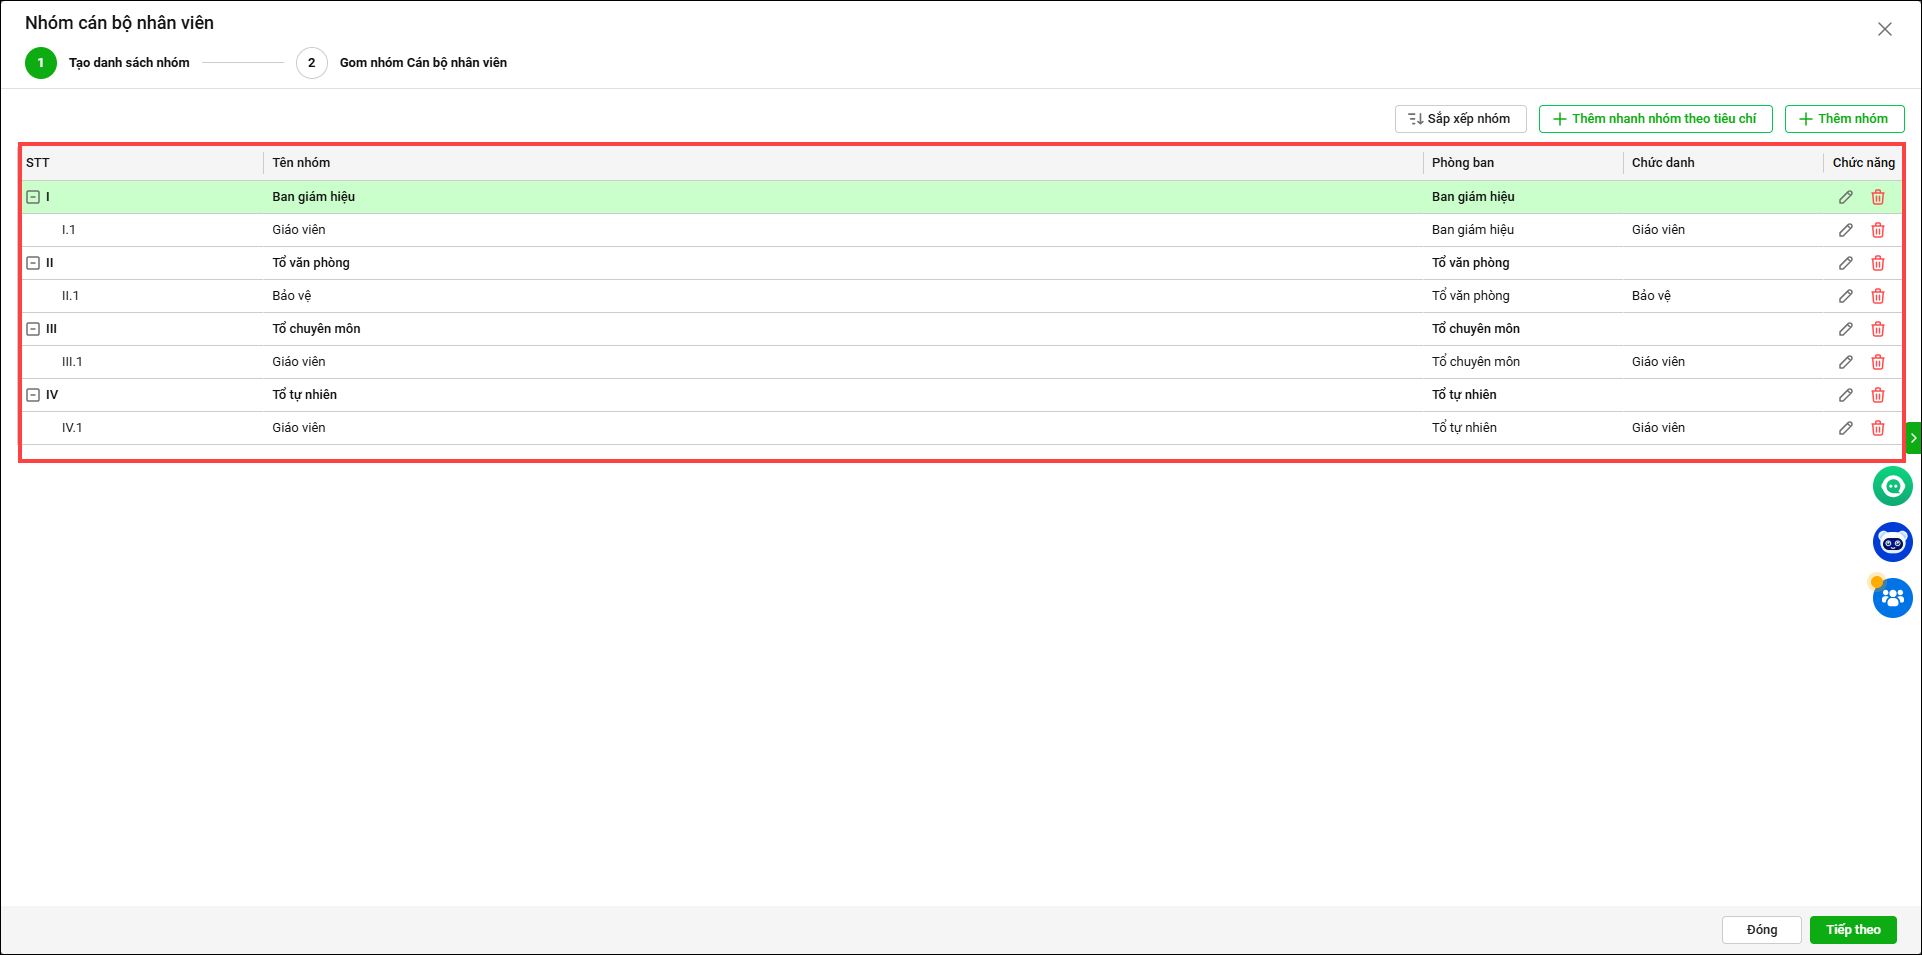Go to step 1 Tạo danh sách nhóm
The height and width of the screenshot is (955, 1922).
pyautogui.click(x=41, y=63)
